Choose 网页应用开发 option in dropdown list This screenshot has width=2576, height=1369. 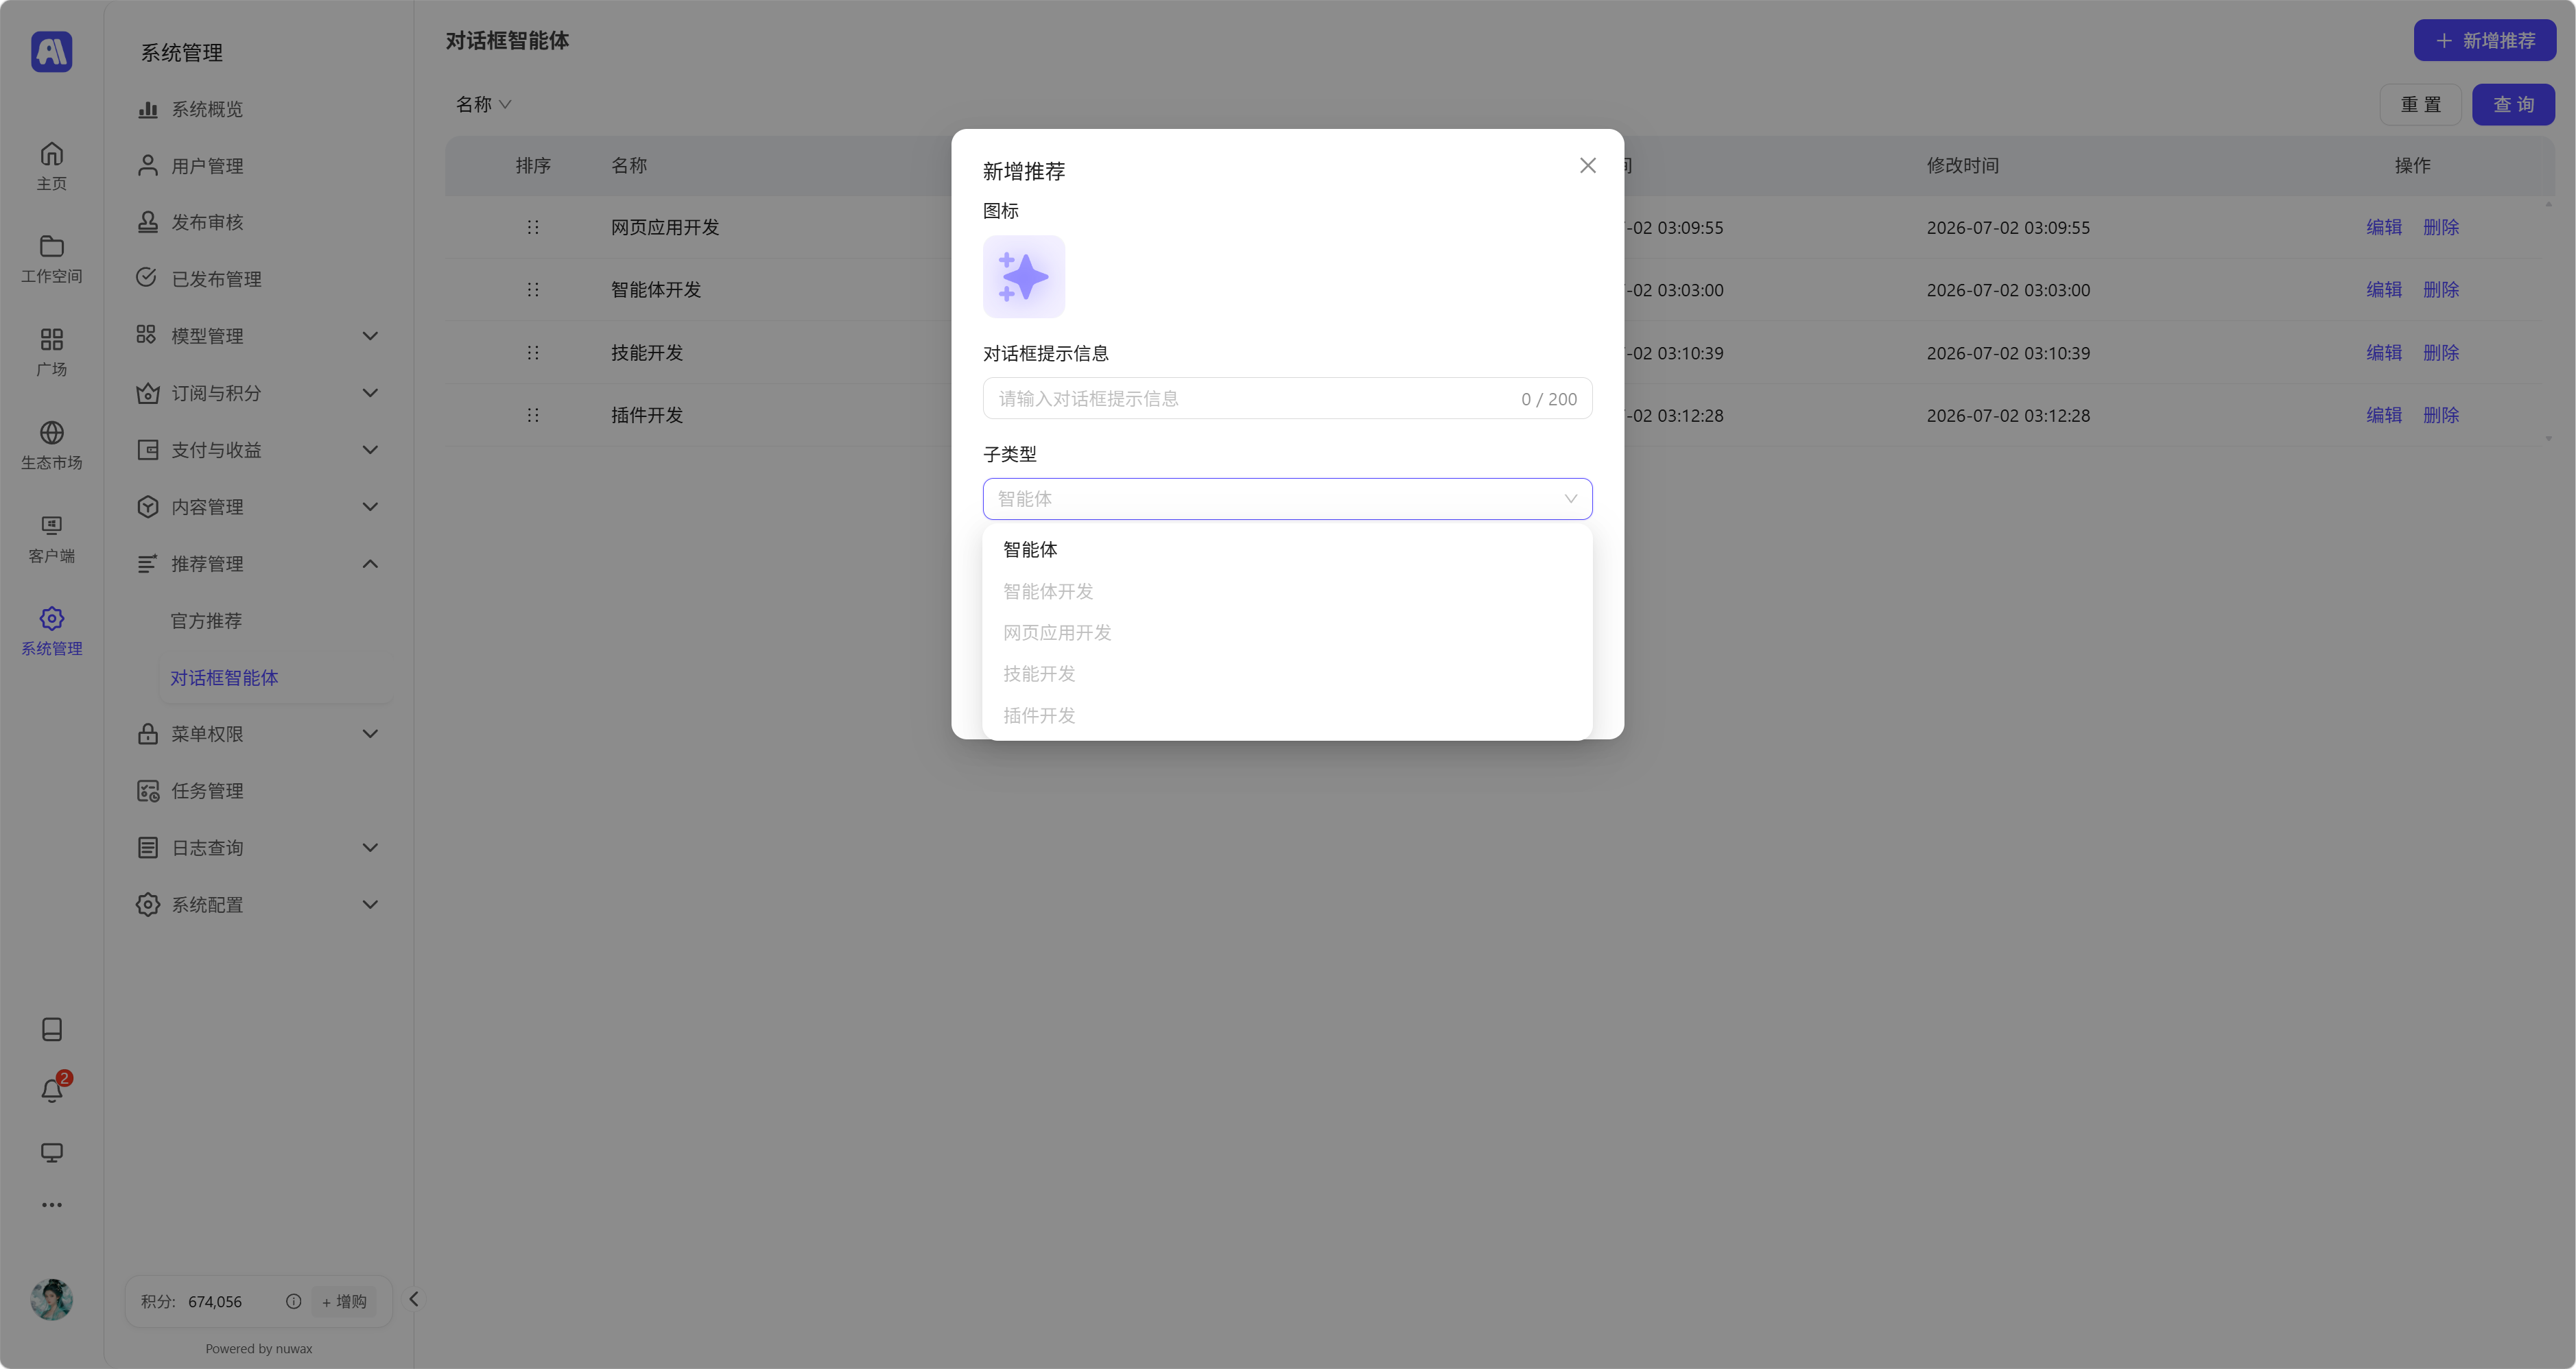[1287, 632]
